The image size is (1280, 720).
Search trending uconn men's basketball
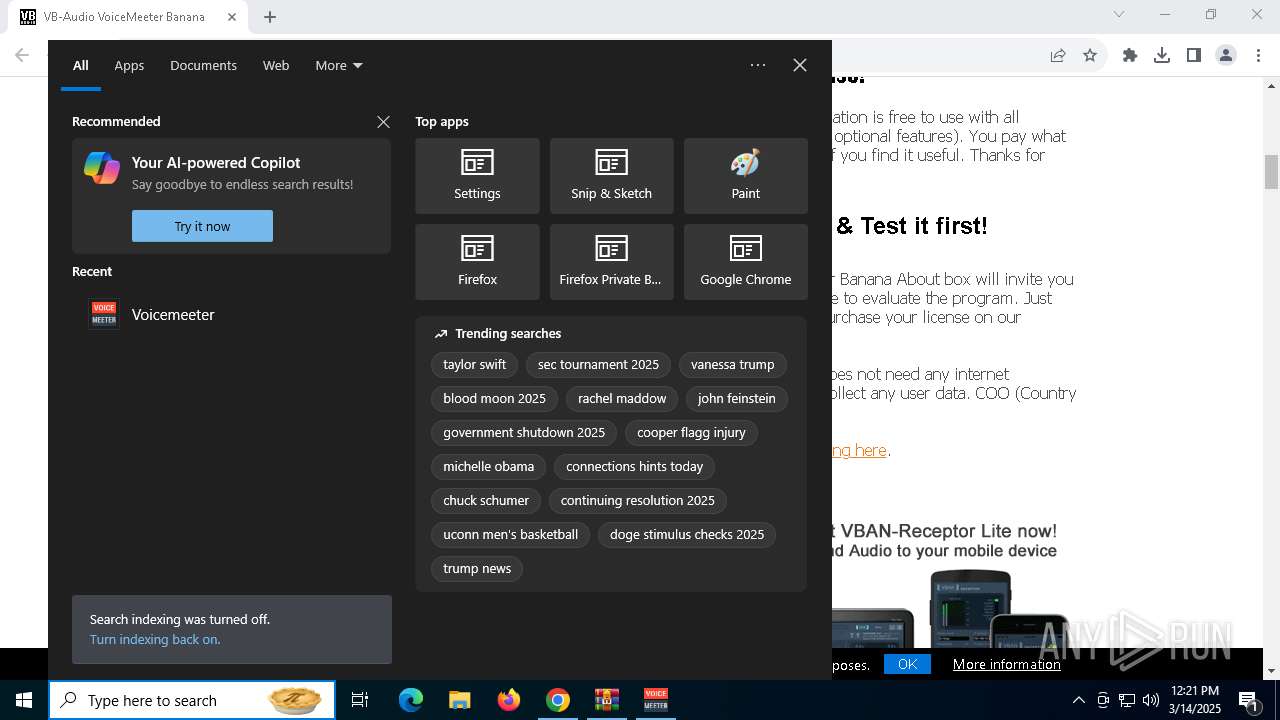click(510, 534)
